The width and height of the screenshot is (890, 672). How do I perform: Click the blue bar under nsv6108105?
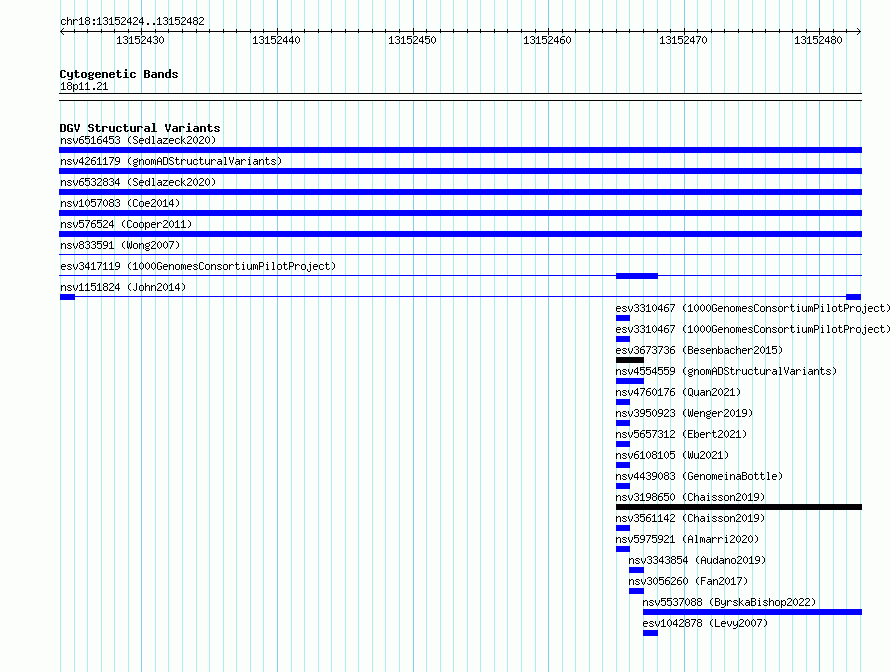coord(623,465)
